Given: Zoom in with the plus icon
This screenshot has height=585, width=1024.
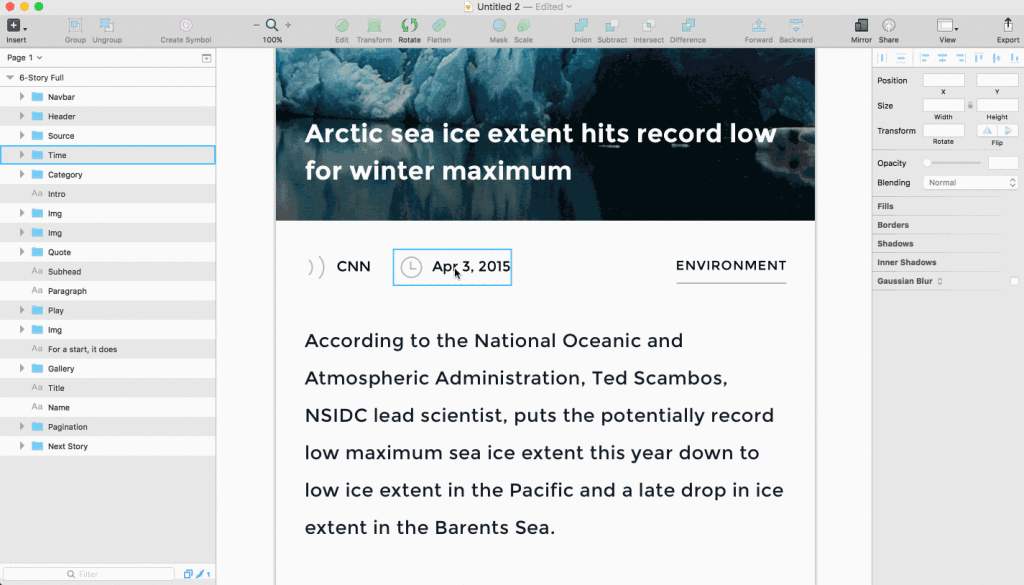Looking at the screenshot, I should (x=288, y=25).
